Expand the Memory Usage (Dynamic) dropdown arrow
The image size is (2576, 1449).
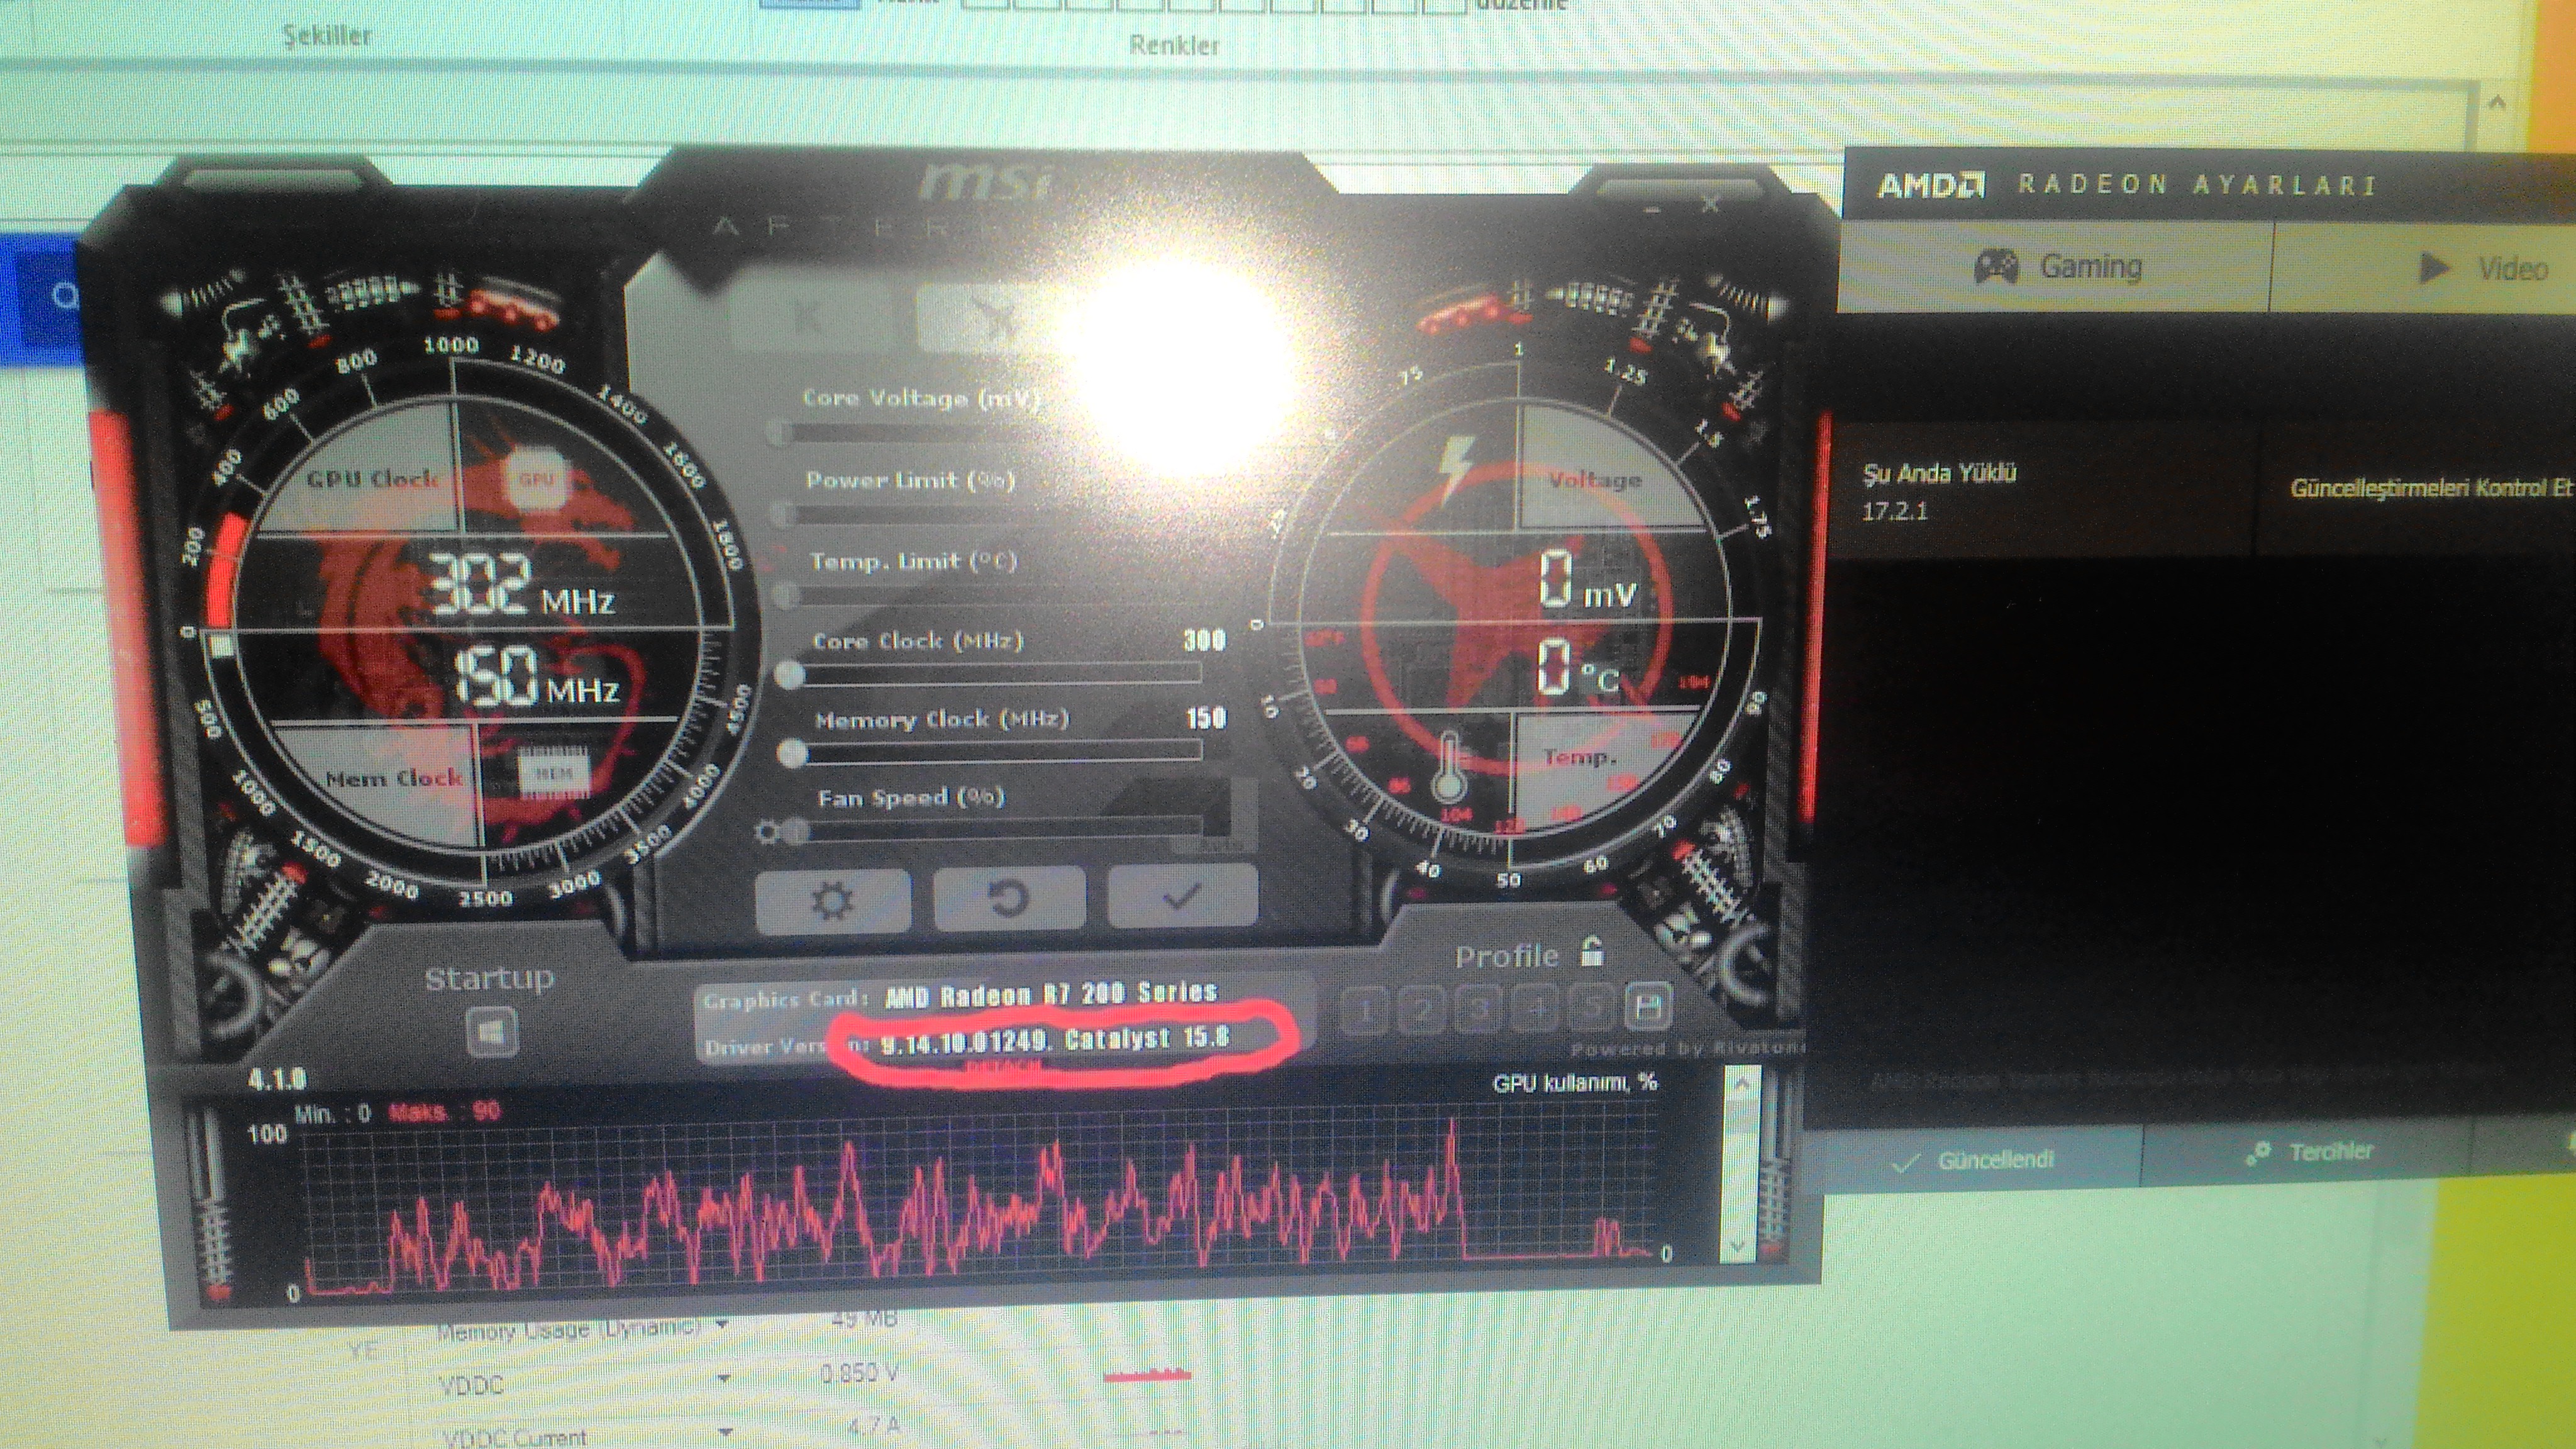722,1325
